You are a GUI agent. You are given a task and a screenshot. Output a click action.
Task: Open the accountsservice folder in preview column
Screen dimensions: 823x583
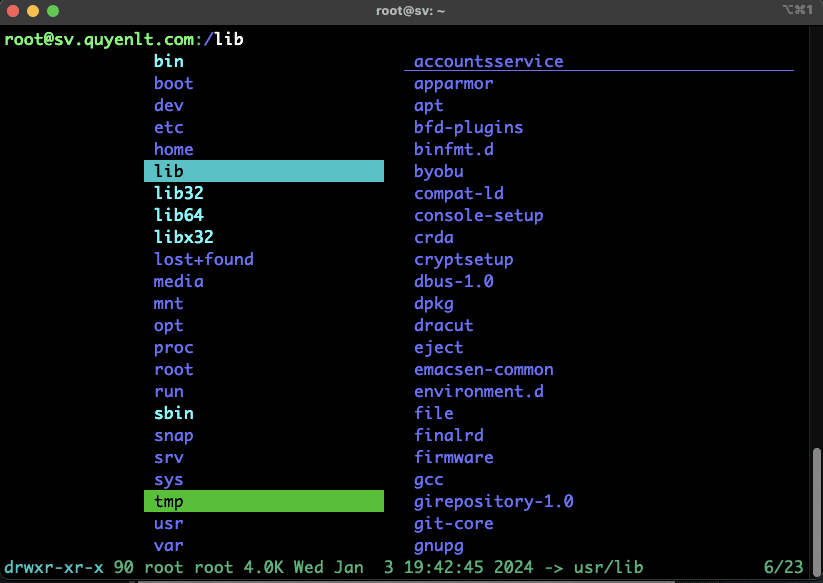coord(488,61)
